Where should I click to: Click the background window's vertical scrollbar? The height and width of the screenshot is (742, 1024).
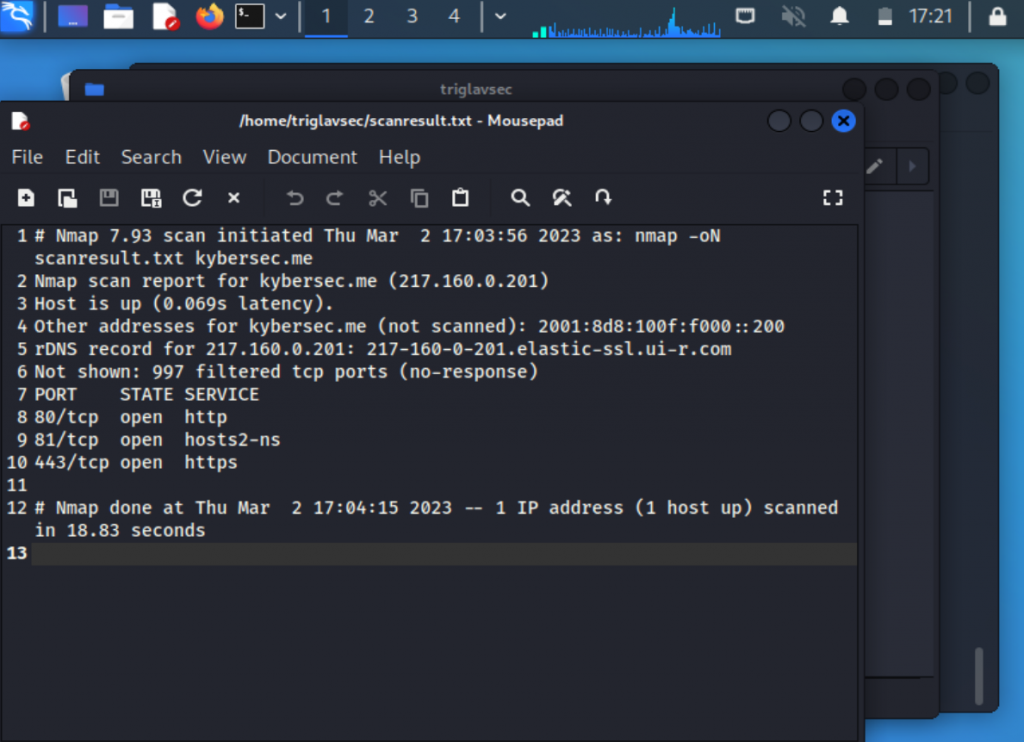point(978,676)
